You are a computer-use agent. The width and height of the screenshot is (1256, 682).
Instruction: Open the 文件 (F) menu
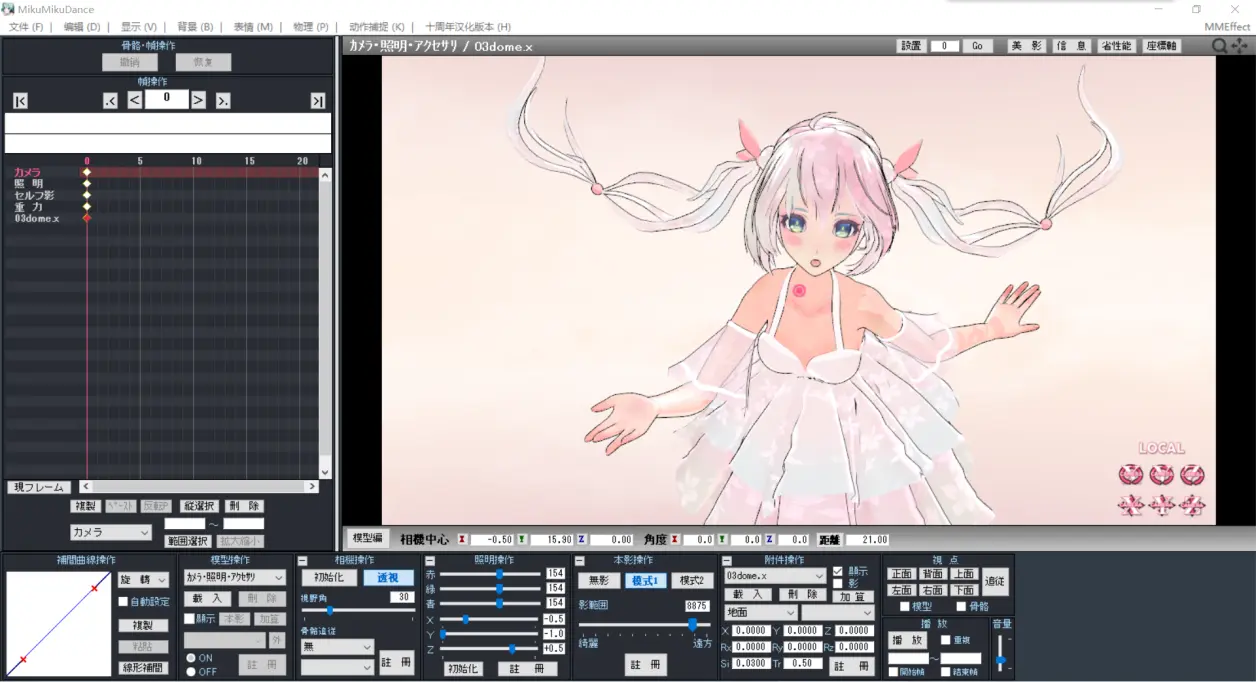(26, 27)
